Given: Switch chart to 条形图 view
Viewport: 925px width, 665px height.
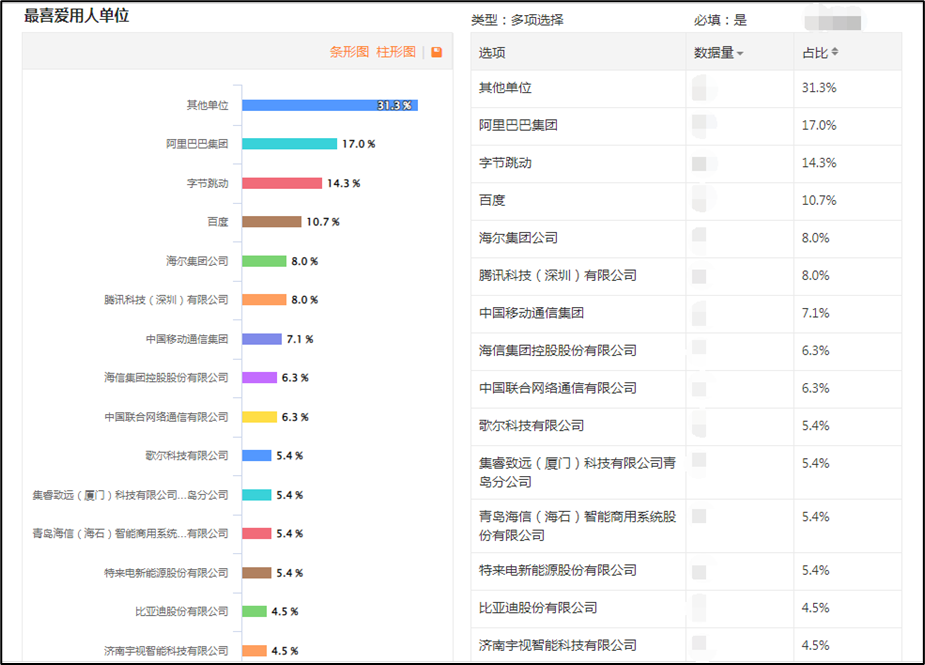Looking at the screenshot, I should 349,52.
